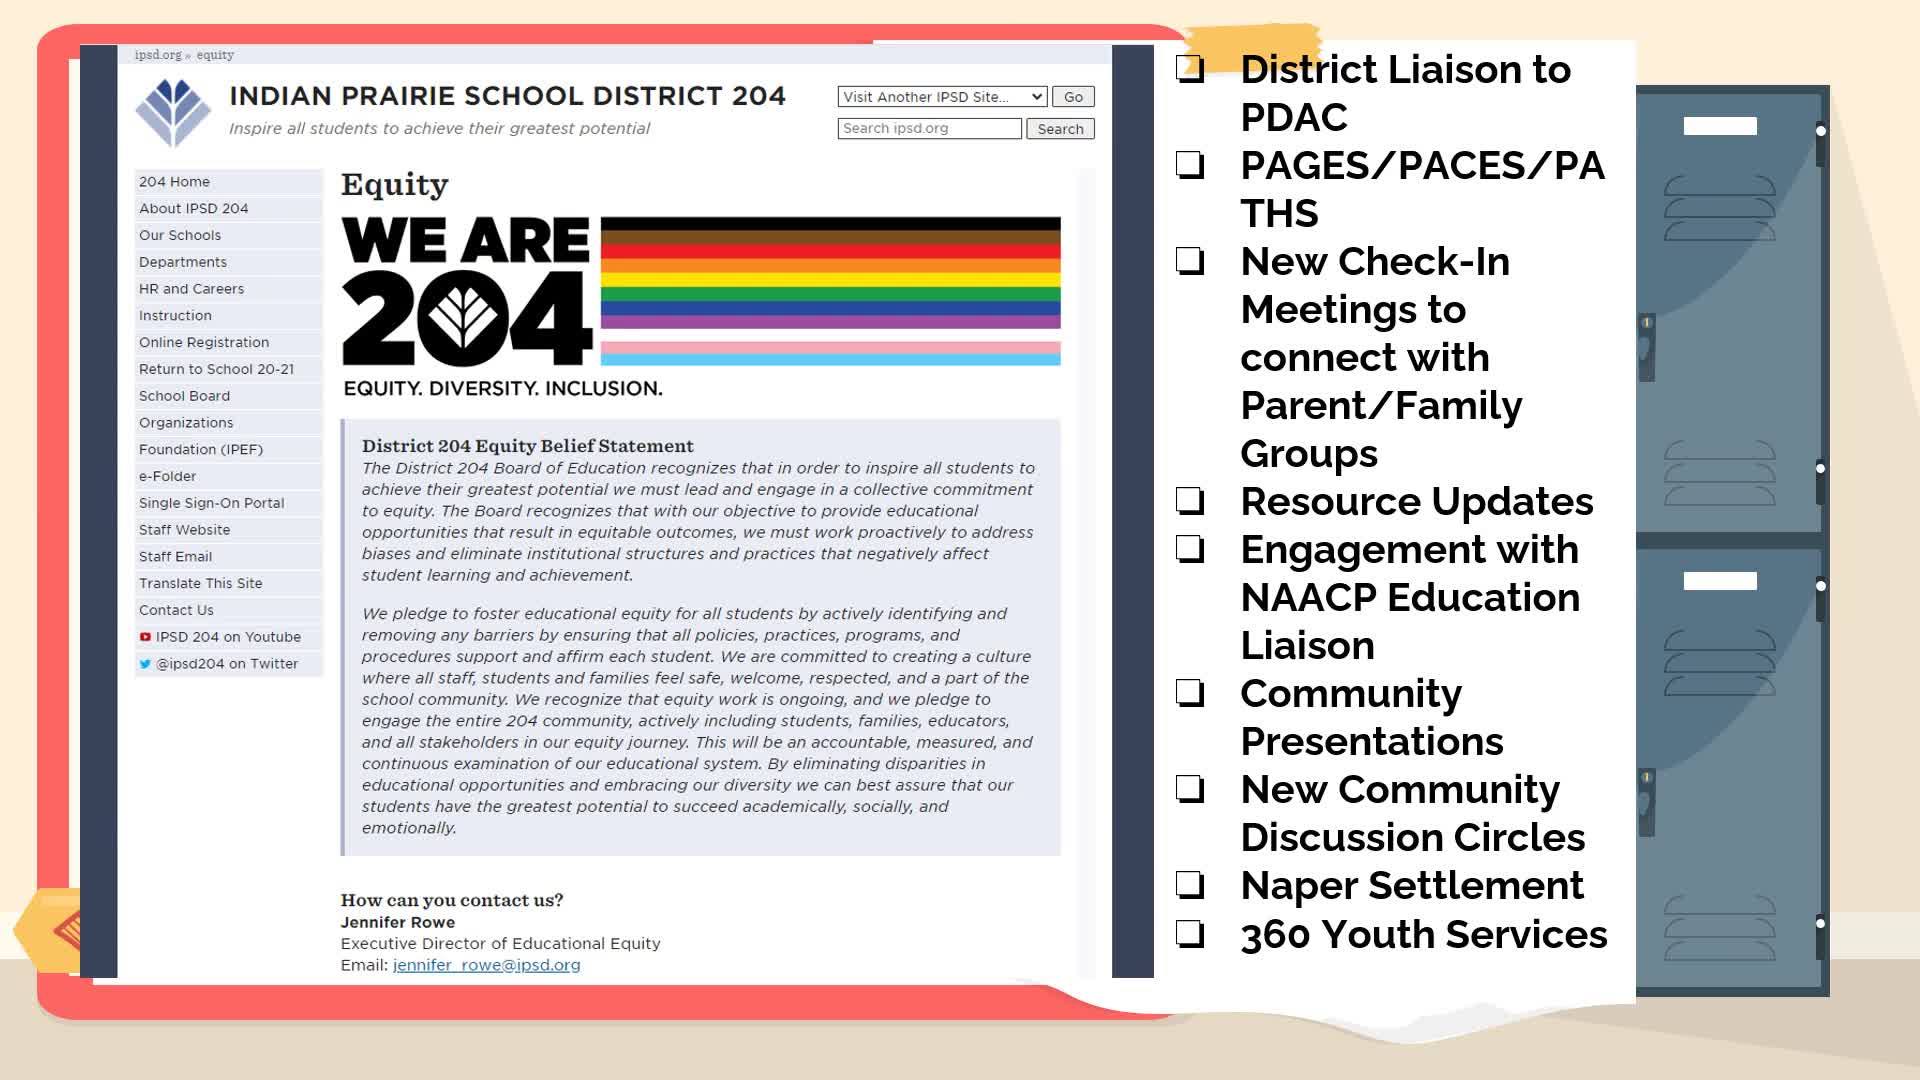Select Translate This Site in the sidebar
This screenshot has width=1920, height=1080.
228,584
